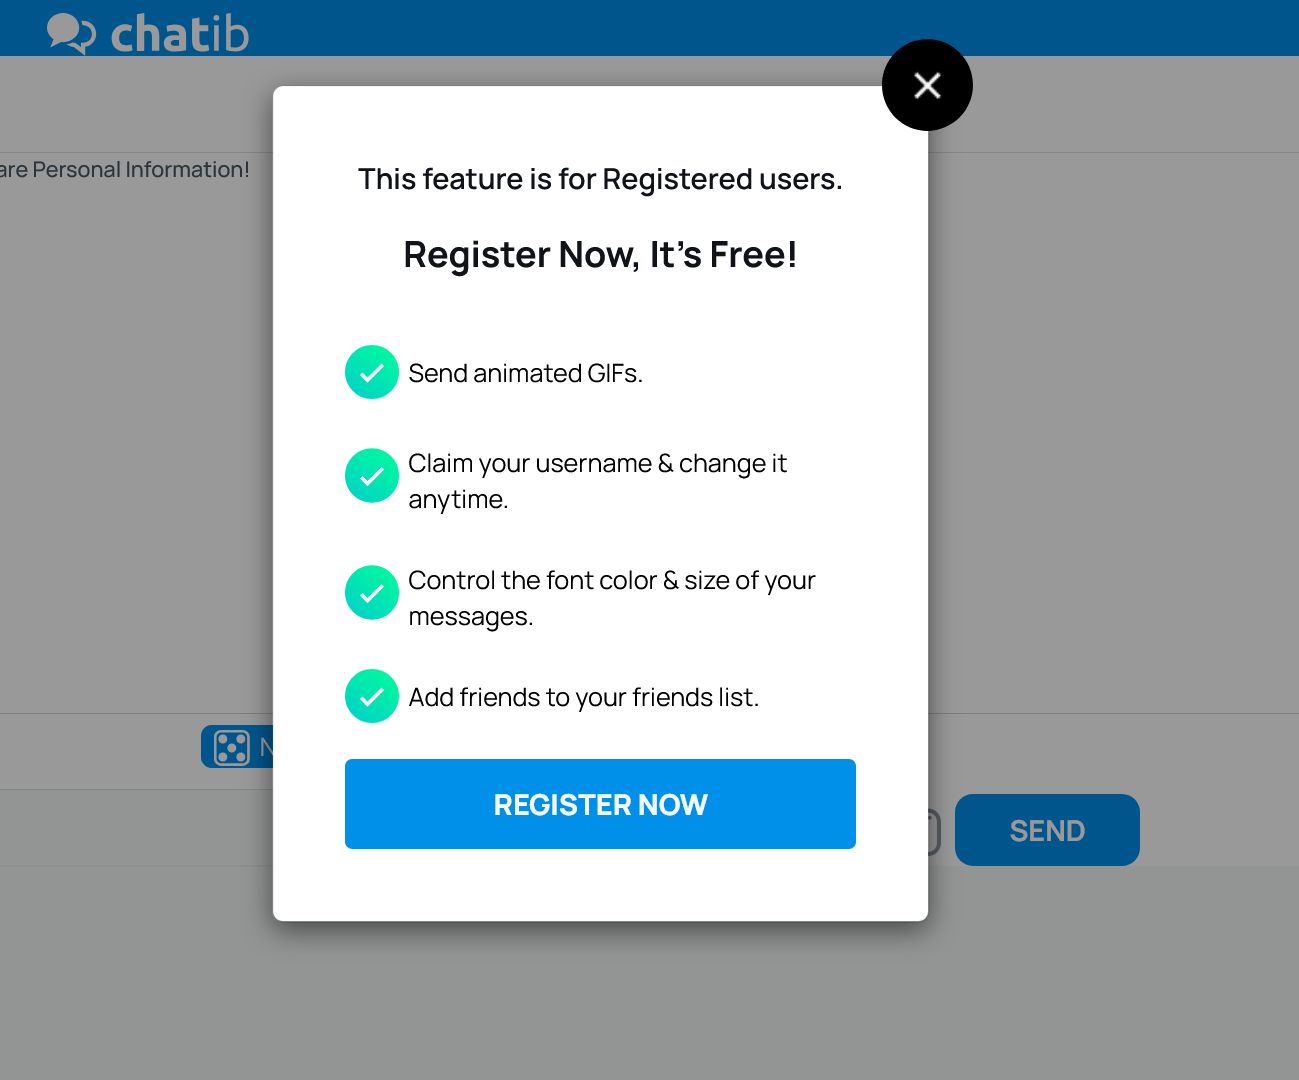Click 'Claim your username & change it anytime' text
This screenshot has width=1299, height=1080.
click(x=597, y=481)
